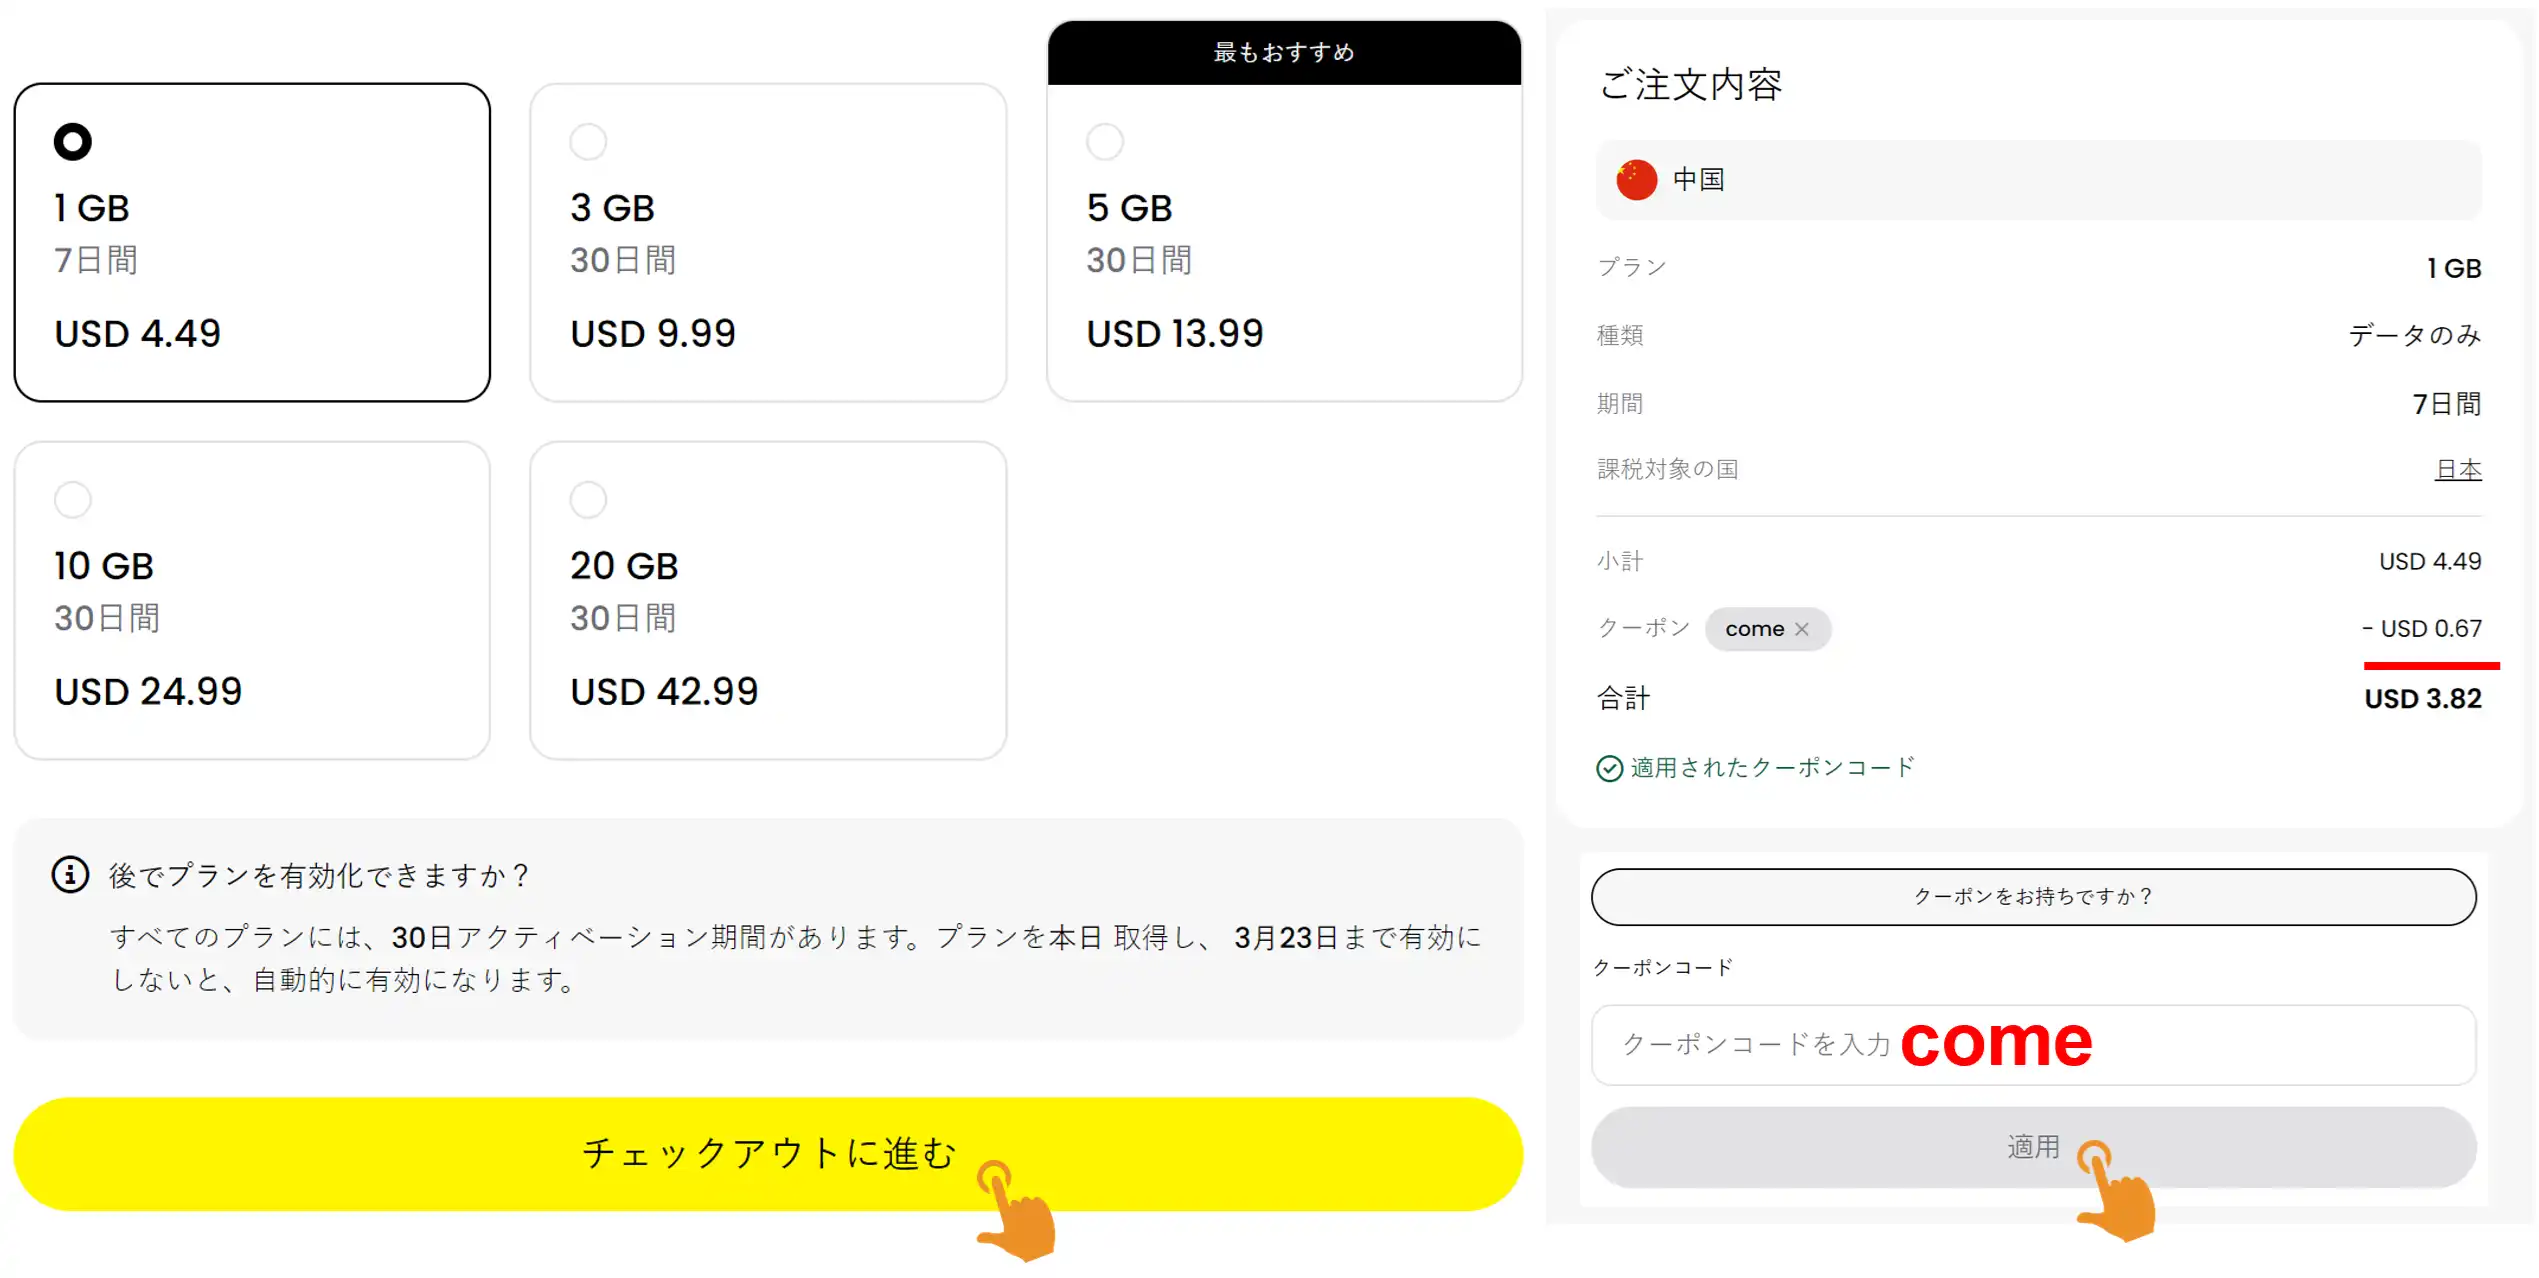
Task: Select the 3 GB plan radio button
Action: click(588, 141)
